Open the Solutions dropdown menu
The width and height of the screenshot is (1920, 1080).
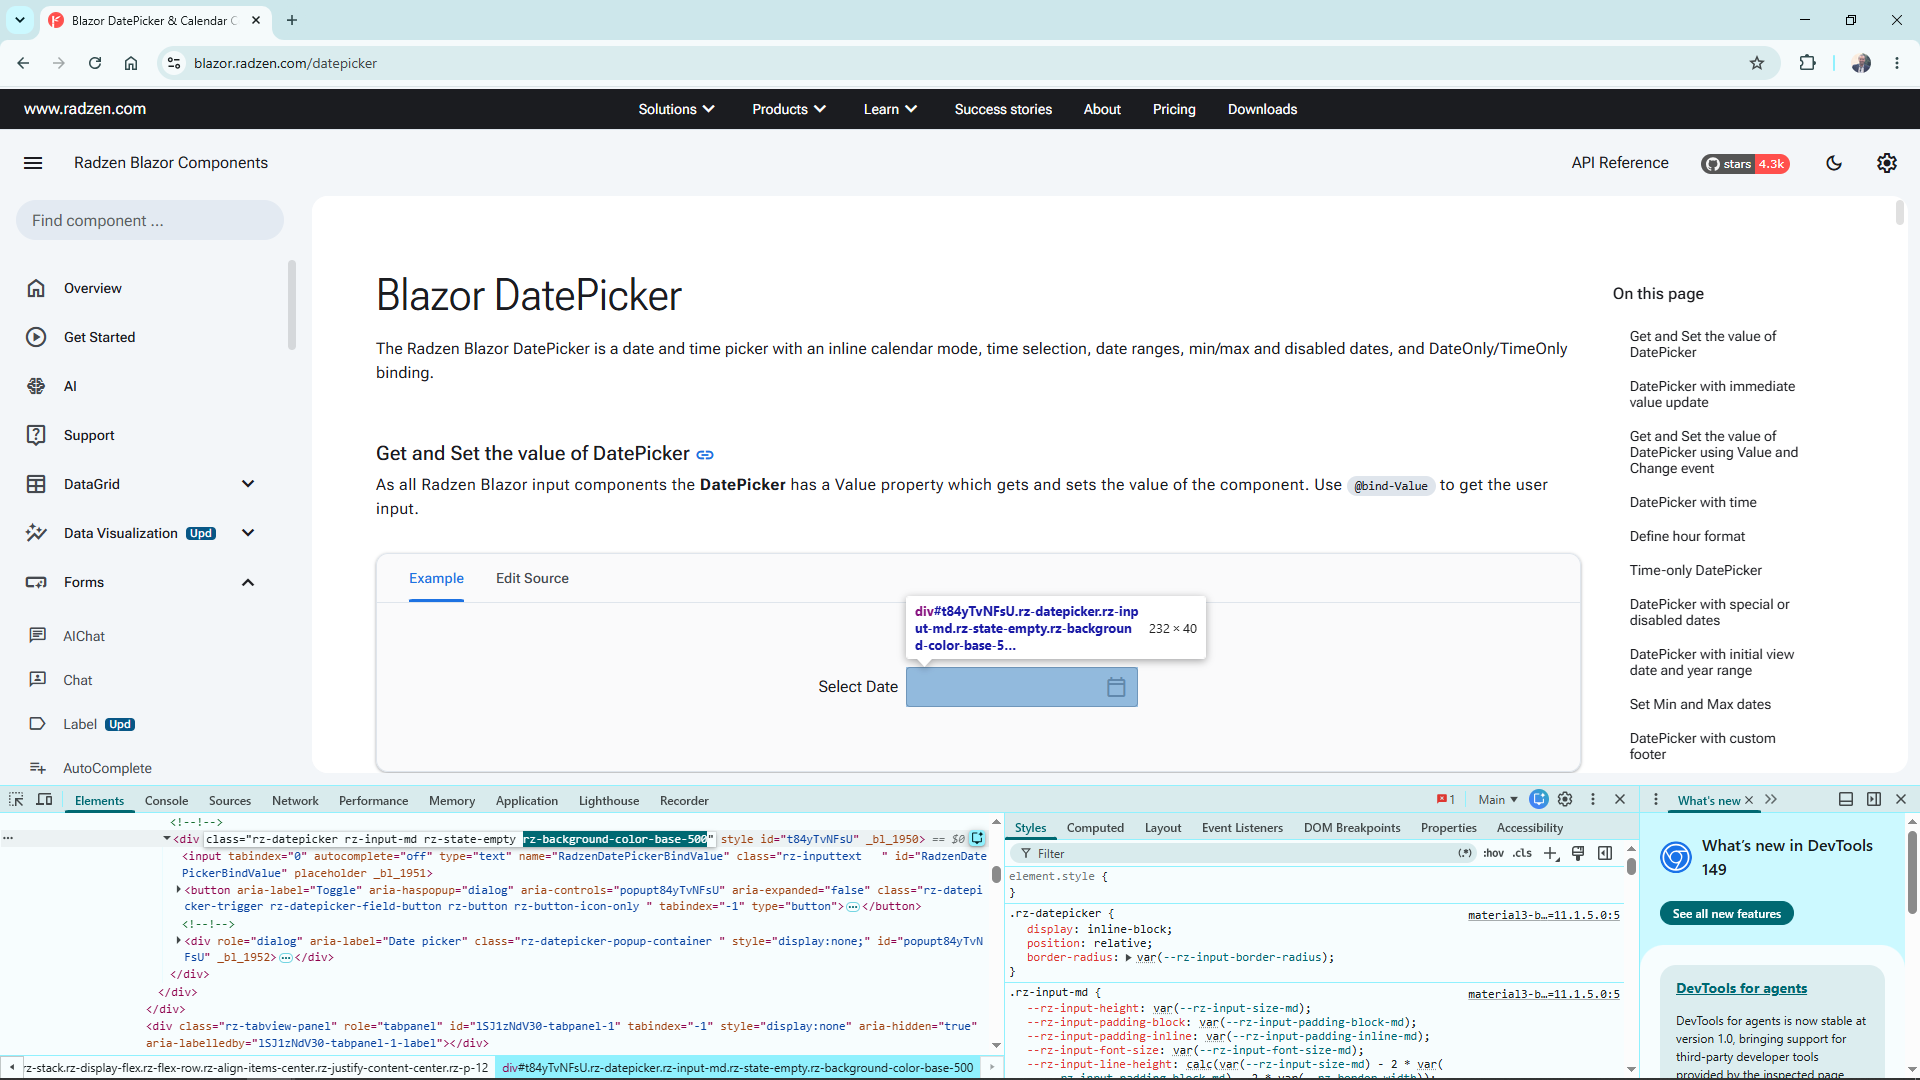click(677, 109)
